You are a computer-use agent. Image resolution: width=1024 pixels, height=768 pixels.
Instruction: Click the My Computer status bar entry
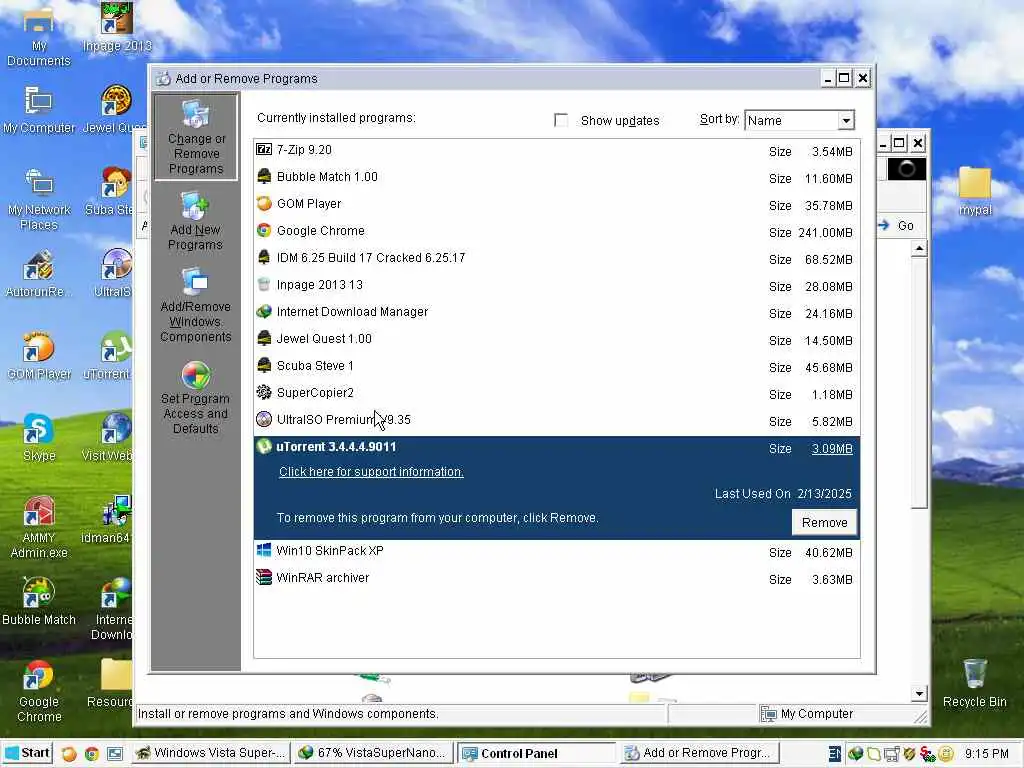[x=807, y=714]
